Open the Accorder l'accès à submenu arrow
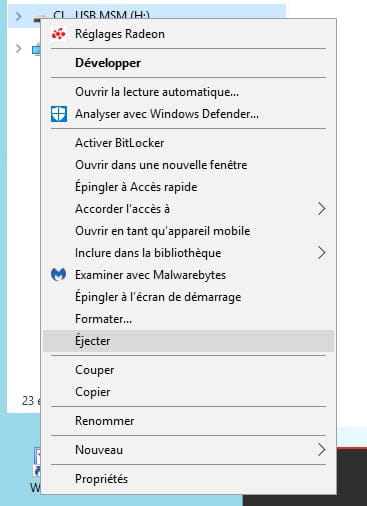This screenshot has height=506, width=367. tap(321, 209)
